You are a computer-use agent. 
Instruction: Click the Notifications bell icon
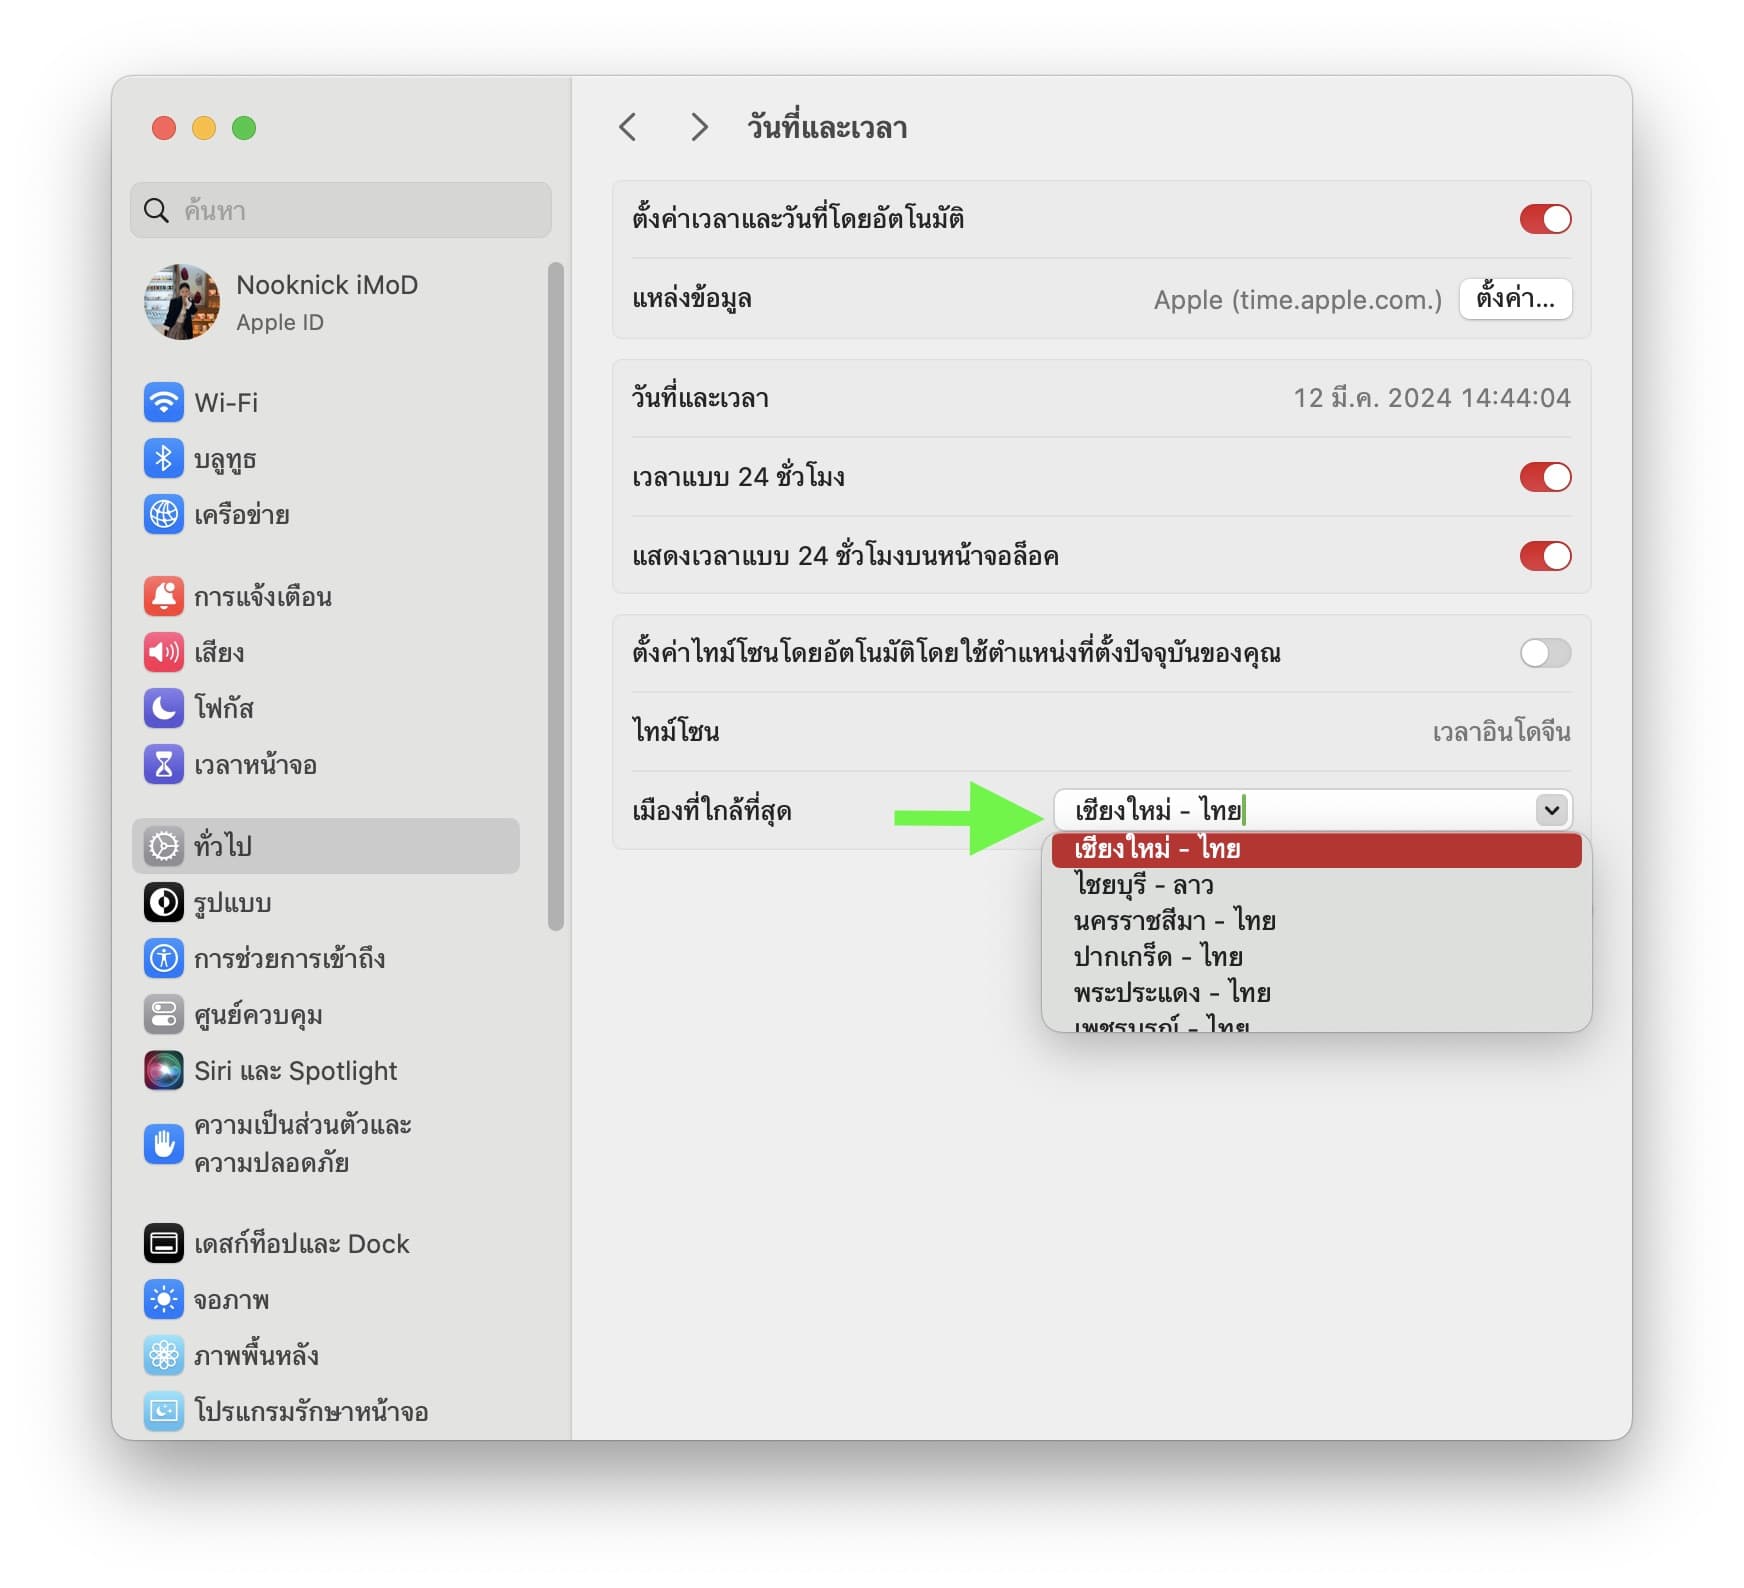pyautogui.click(x=163, y=597)
